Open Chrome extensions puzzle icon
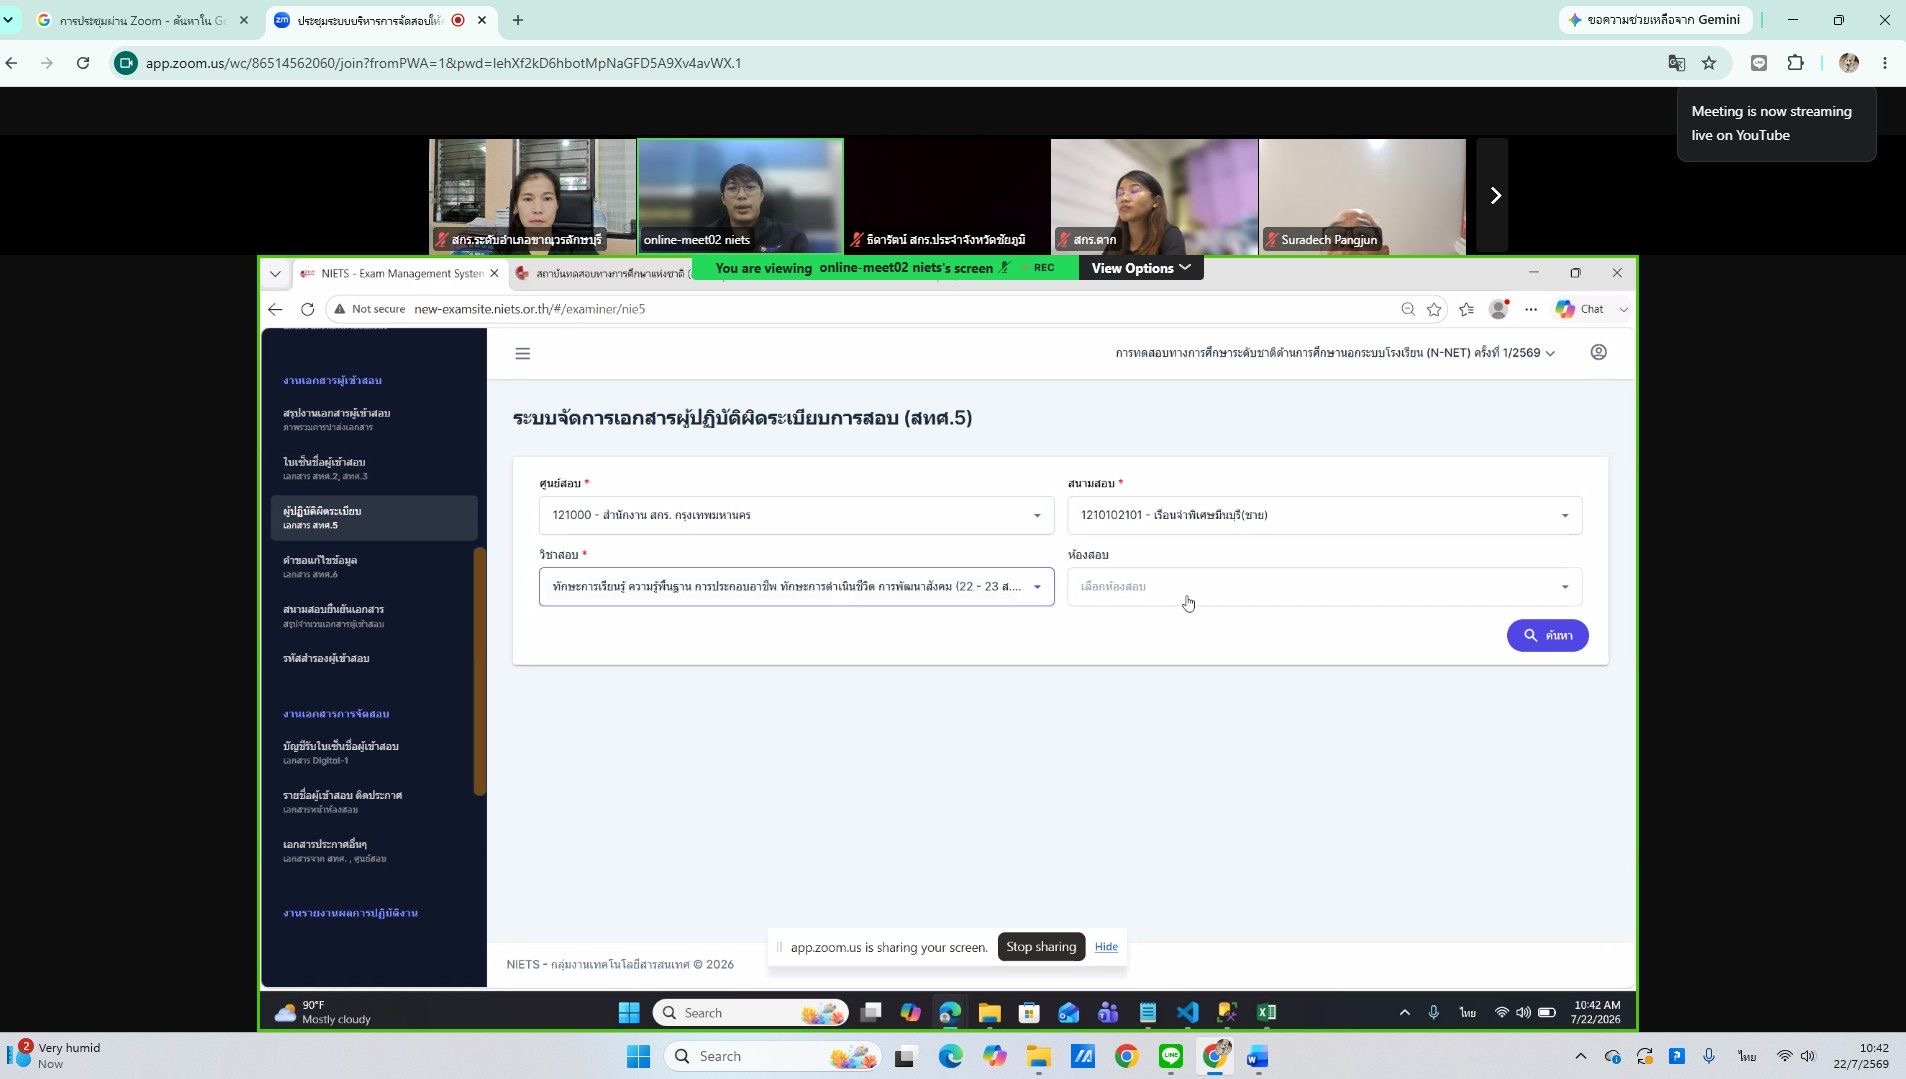Image resolution: width=1906 pixels, height=1079 pixels. [x=1795, y=63]
